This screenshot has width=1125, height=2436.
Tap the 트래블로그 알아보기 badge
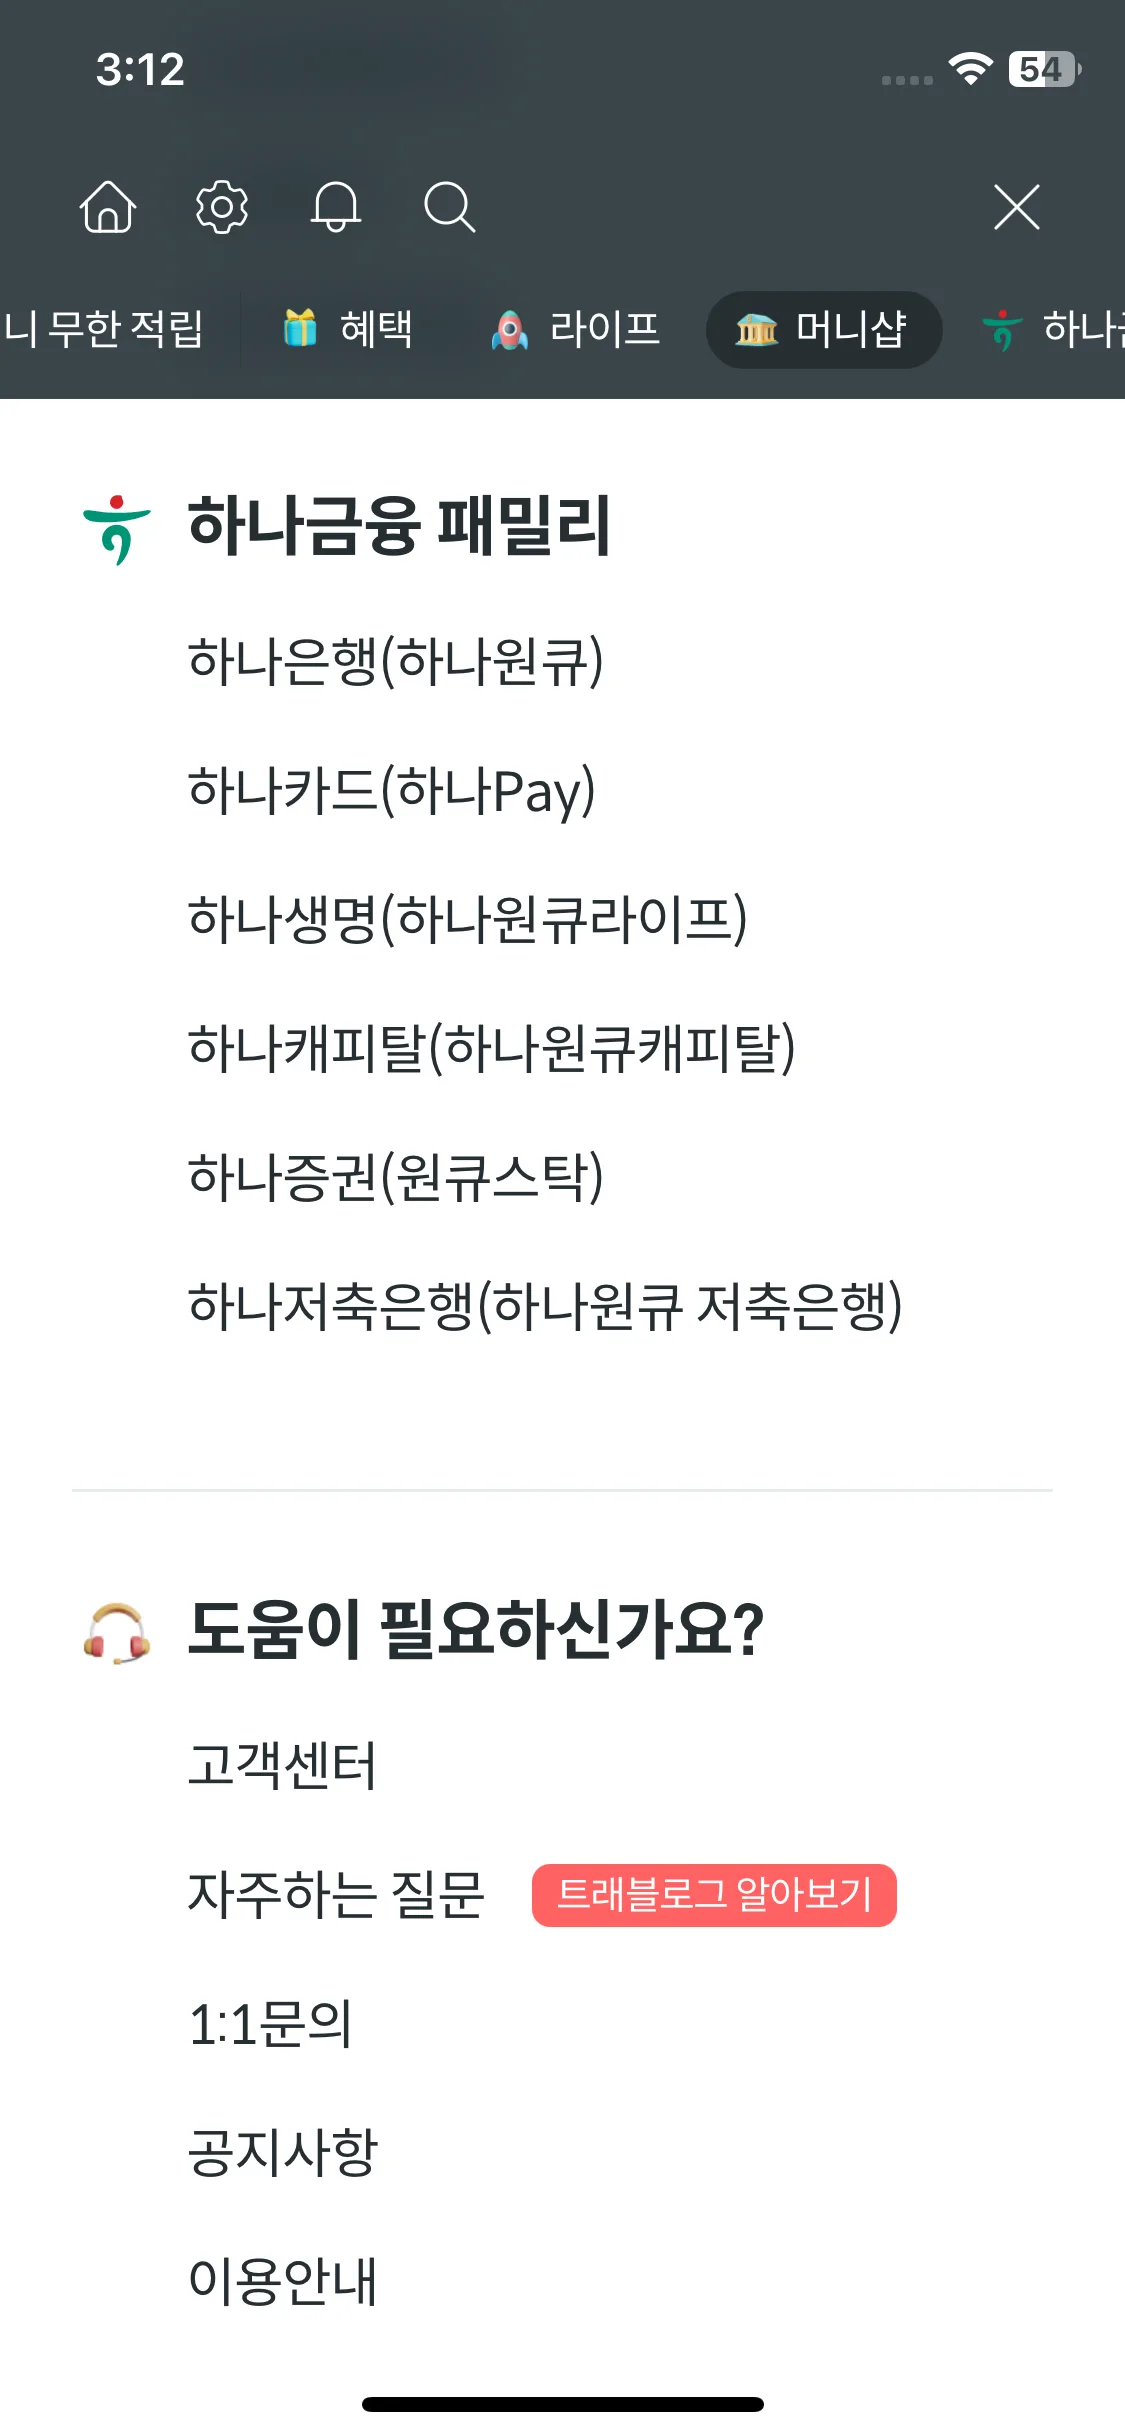point(714,1895)
